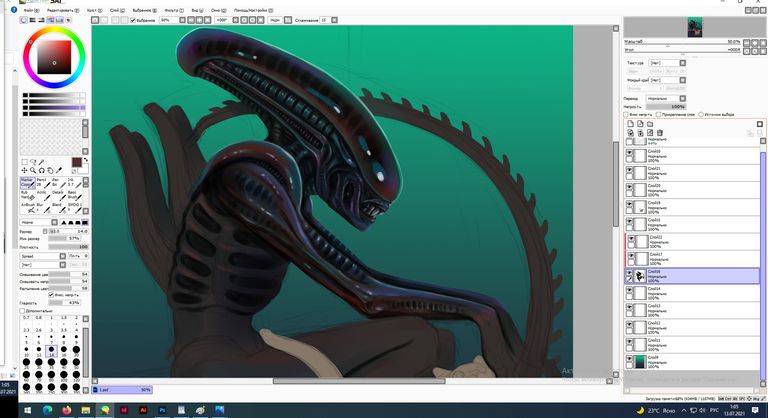Toggle visibility of layer Слой20
Viewport: 768px width, 418px height.
click(630, 187)
